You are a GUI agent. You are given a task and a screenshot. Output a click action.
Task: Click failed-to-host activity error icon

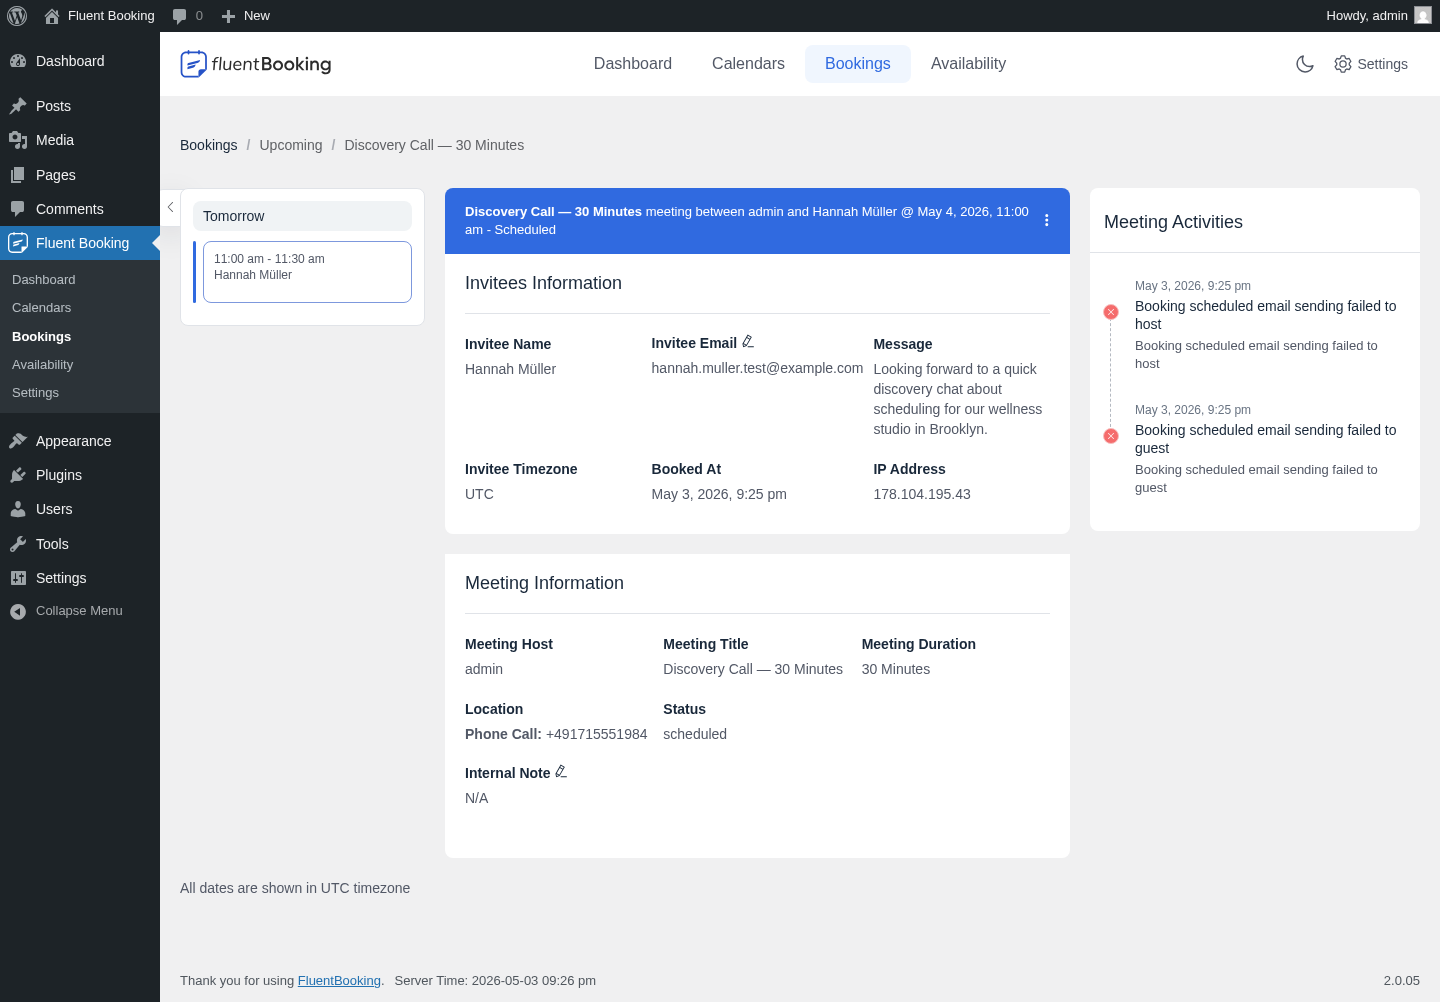[1111, 312]
